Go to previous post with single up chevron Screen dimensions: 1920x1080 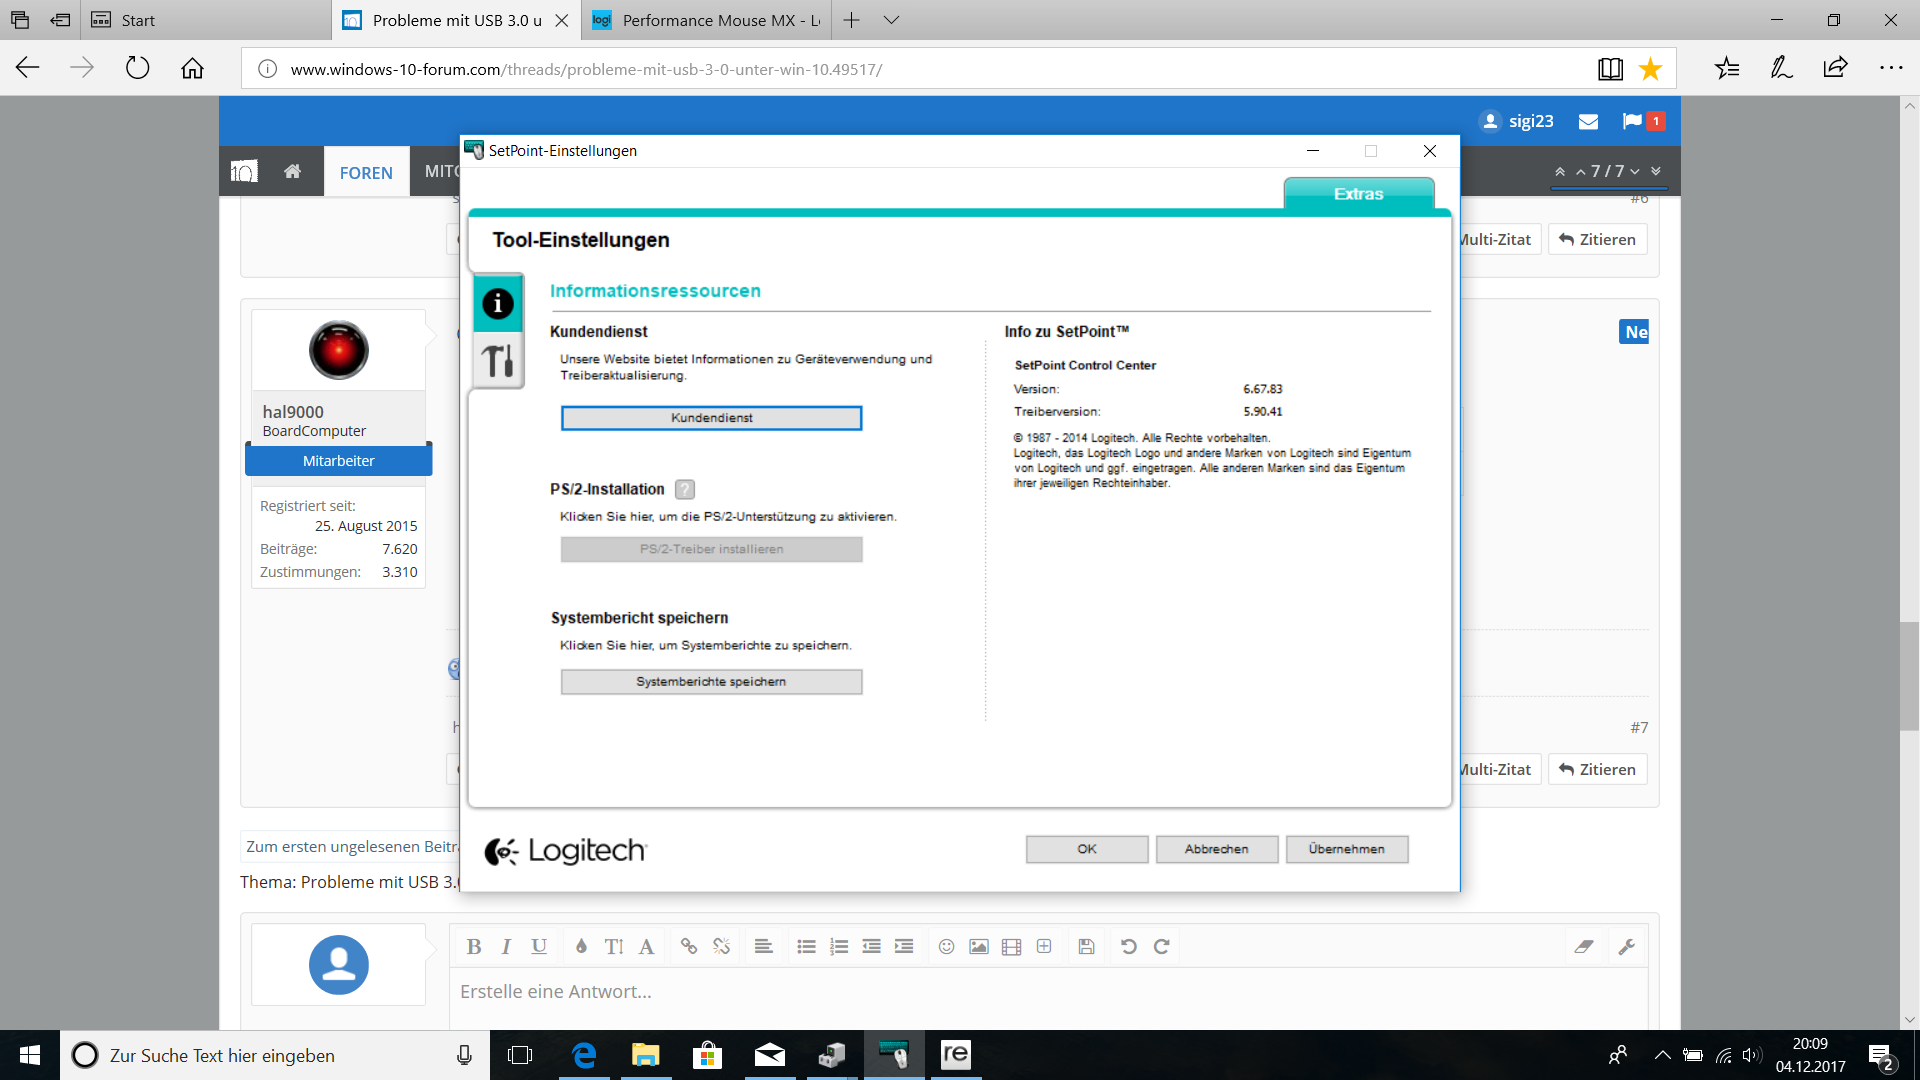tap(1581, 171)
